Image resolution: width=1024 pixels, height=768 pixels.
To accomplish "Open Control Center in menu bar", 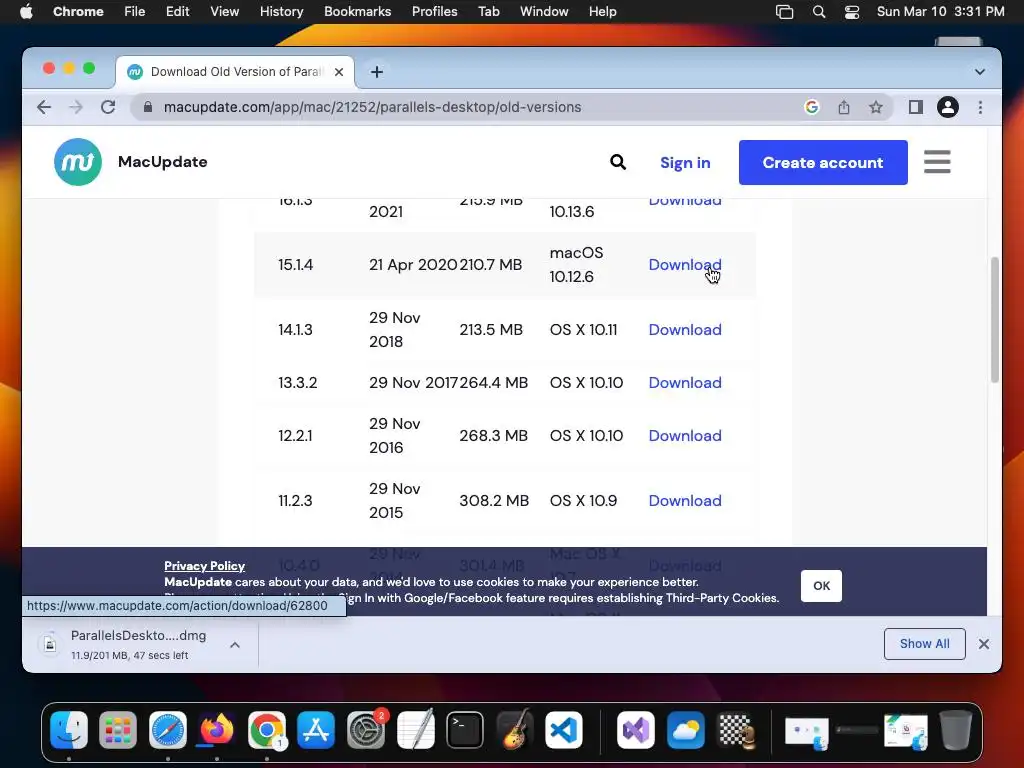I will (x=852, y=12).
